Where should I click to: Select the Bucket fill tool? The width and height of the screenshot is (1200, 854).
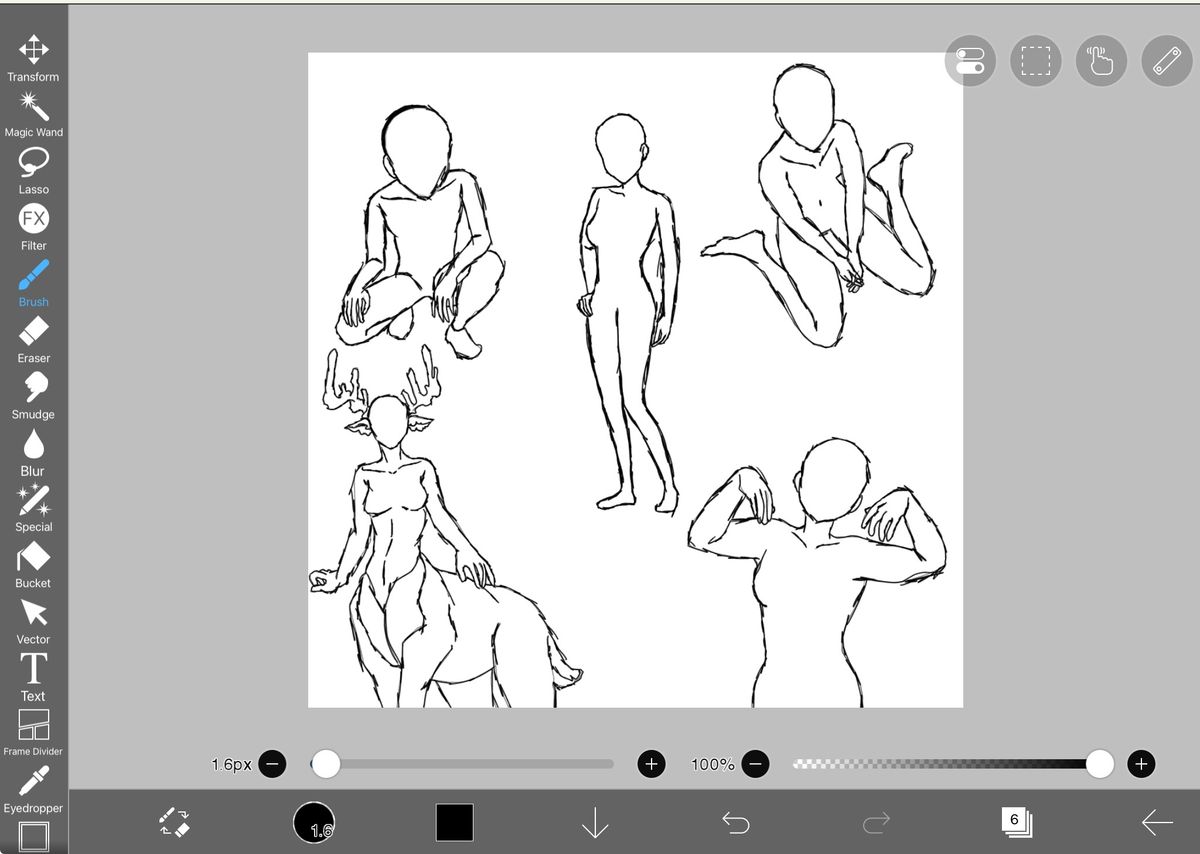(33, 565)
